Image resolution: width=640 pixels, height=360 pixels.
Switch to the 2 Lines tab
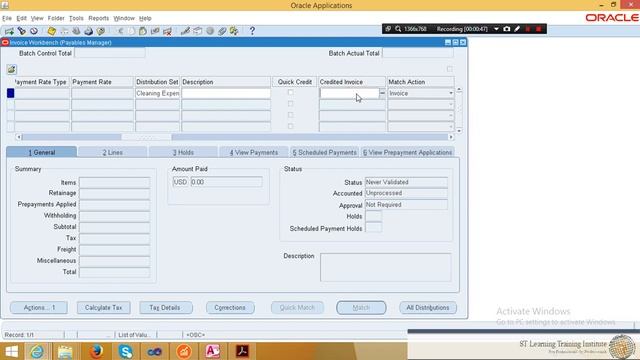click(113, 152)
